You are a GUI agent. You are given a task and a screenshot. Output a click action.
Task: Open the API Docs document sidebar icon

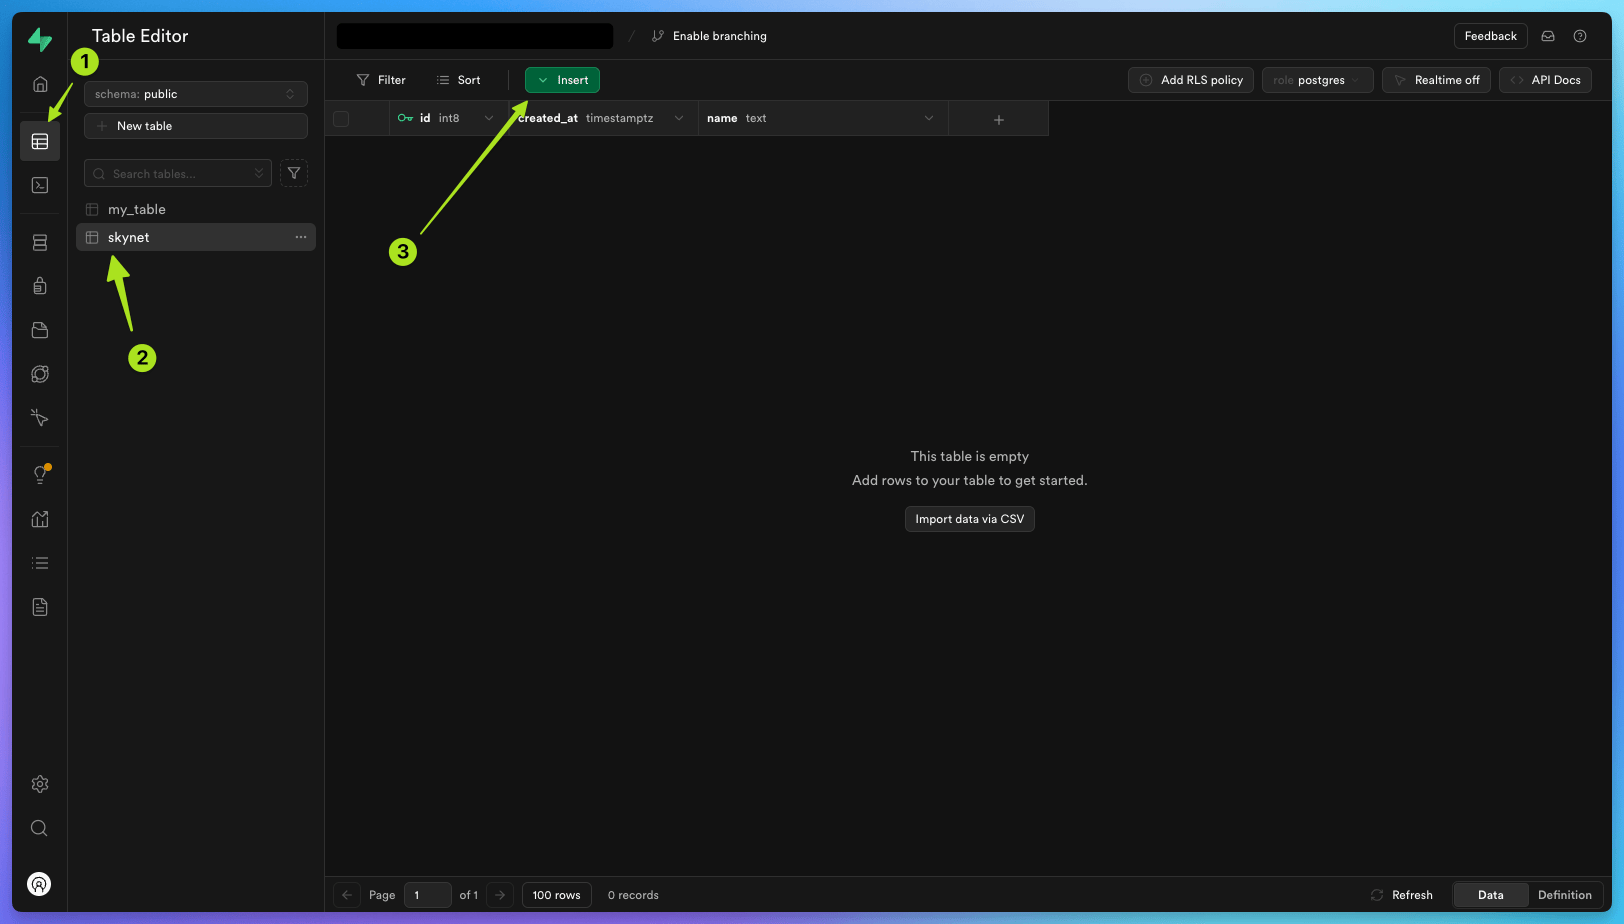coord(40,607)
